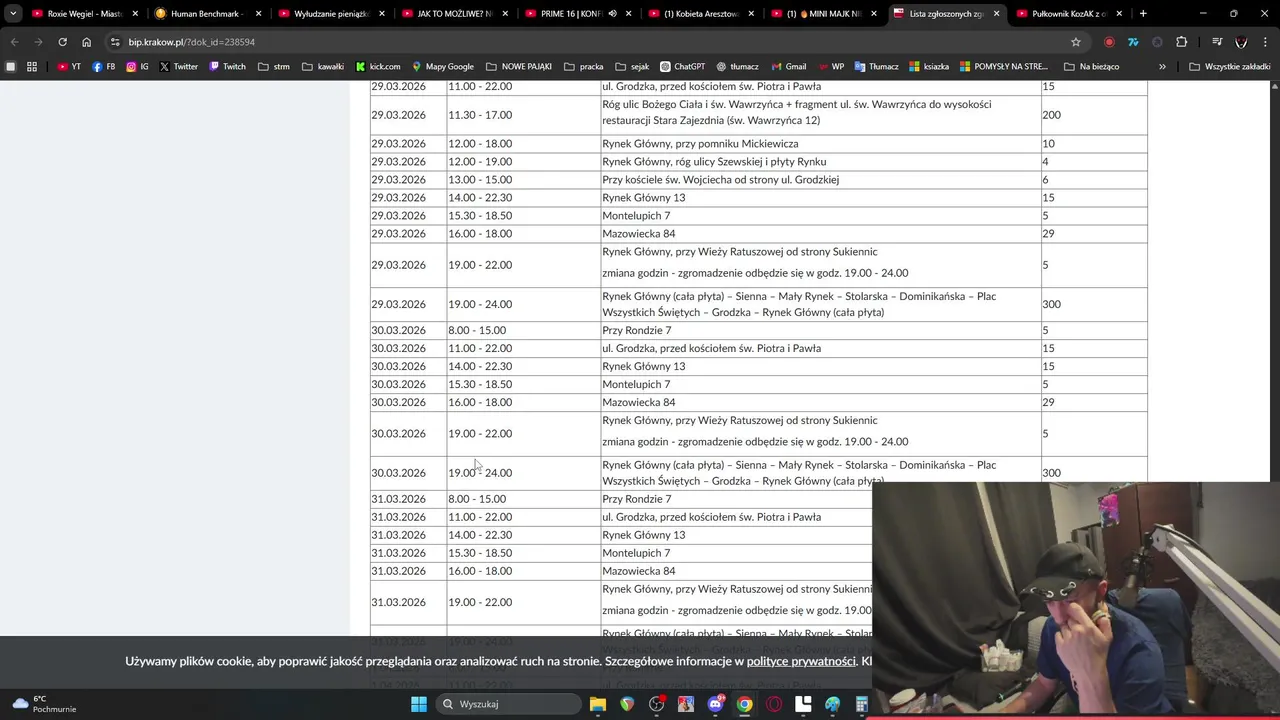Open the YT bookmark

pos(69,66)
